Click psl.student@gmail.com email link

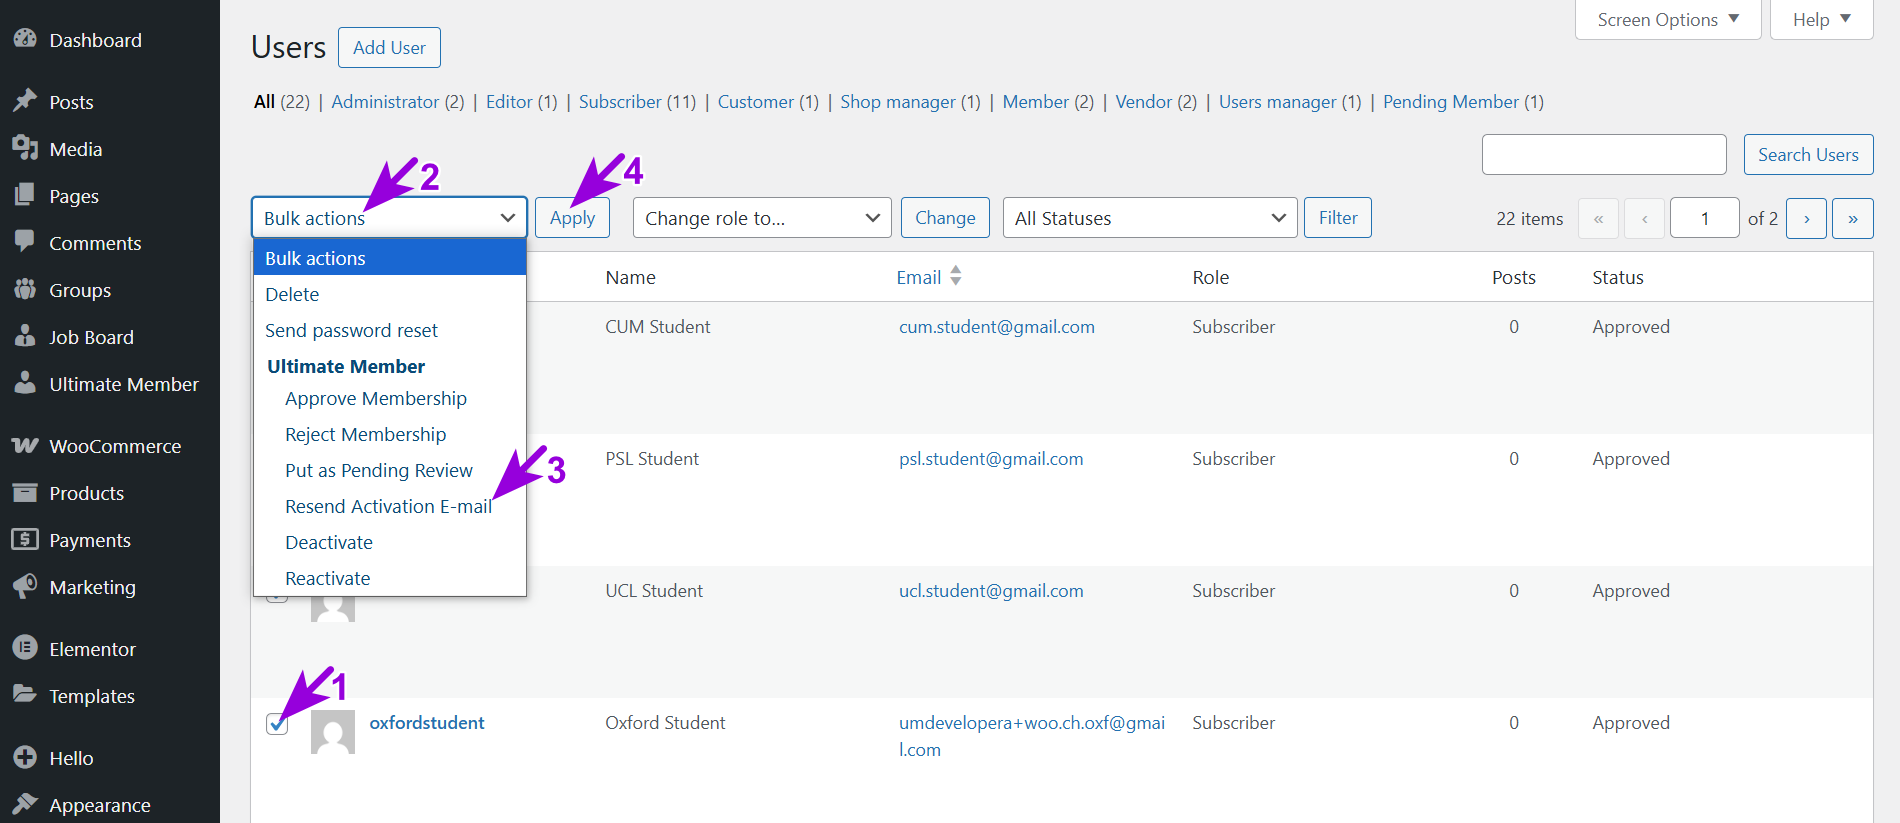[991, 459]
